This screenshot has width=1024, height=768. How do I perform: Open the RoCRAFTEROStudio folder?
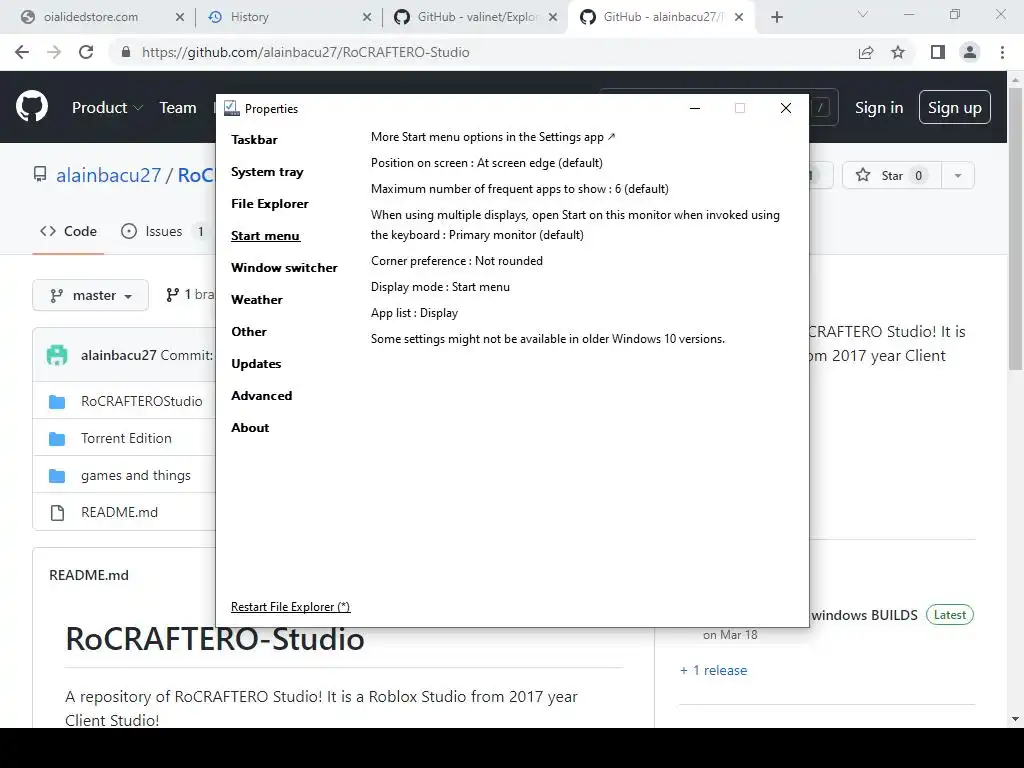(142, 401)
